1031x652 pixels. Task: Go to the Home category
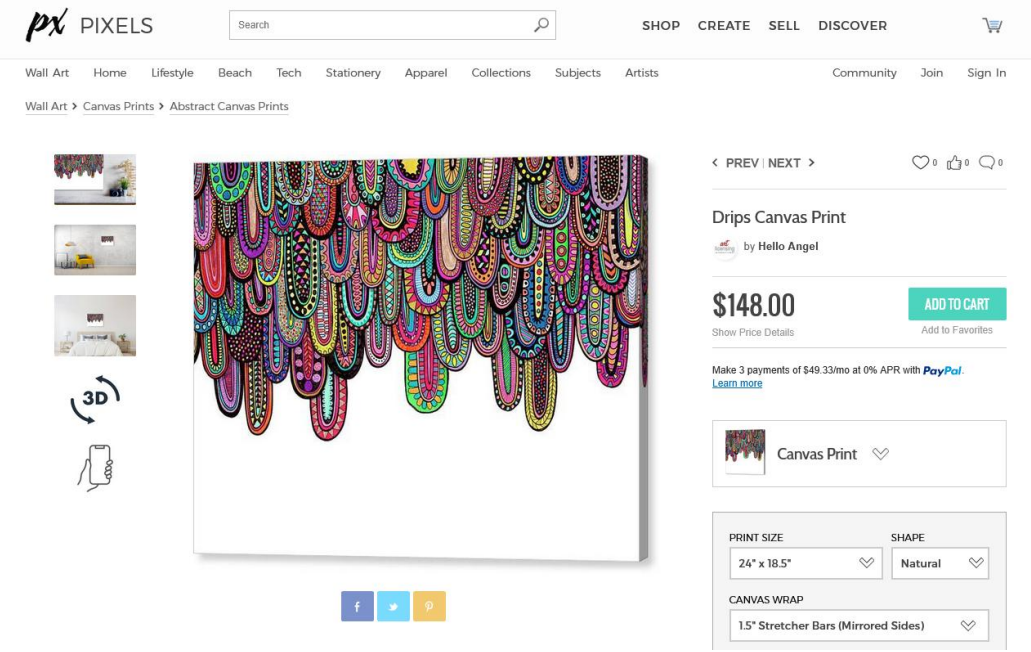click(x=110, y=73)
